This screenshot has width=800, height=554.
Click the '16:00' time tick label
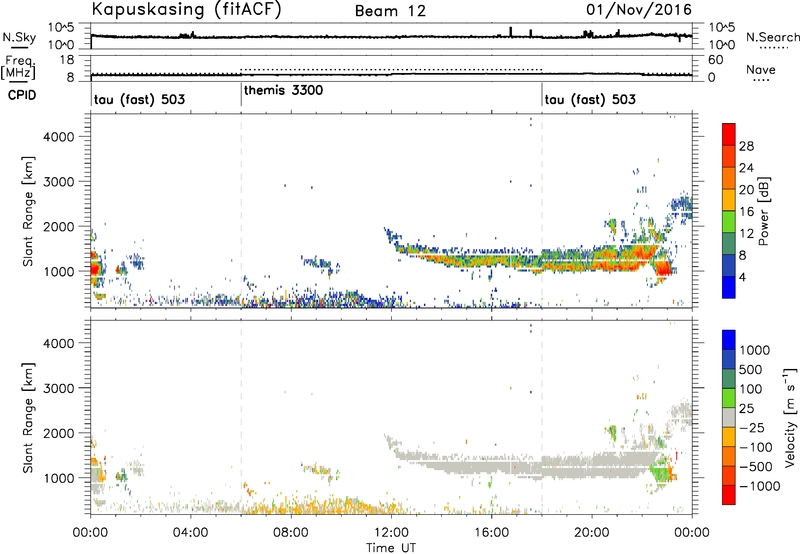pos(491,533)
